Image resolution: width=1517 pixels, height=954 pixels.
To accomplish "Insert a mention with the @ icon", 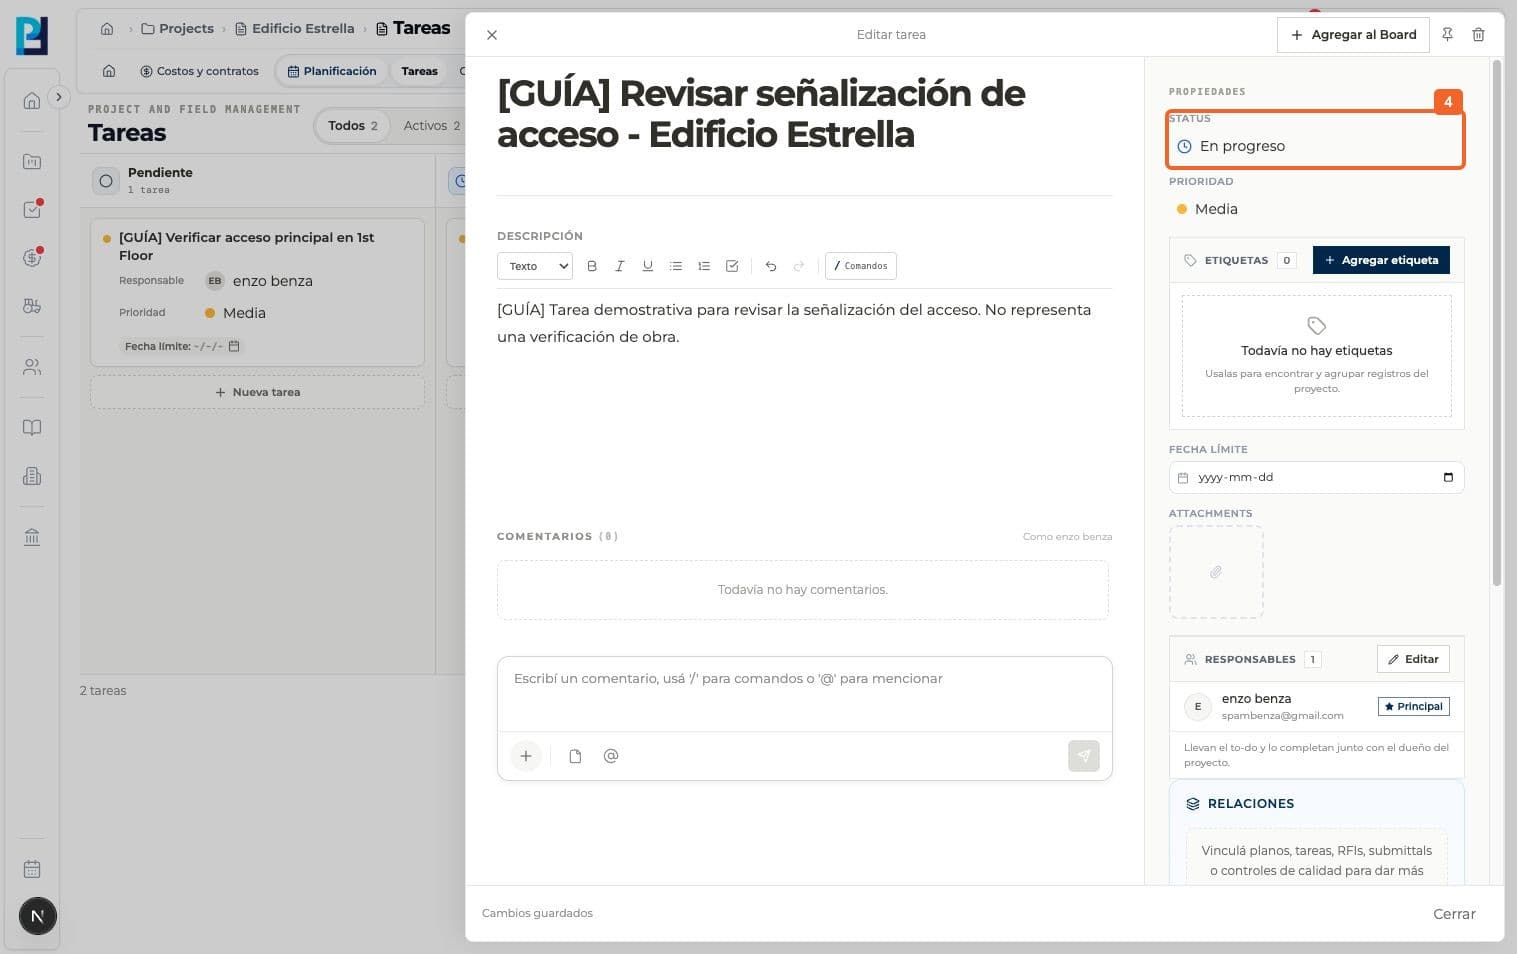I will (x=611, y=756).
